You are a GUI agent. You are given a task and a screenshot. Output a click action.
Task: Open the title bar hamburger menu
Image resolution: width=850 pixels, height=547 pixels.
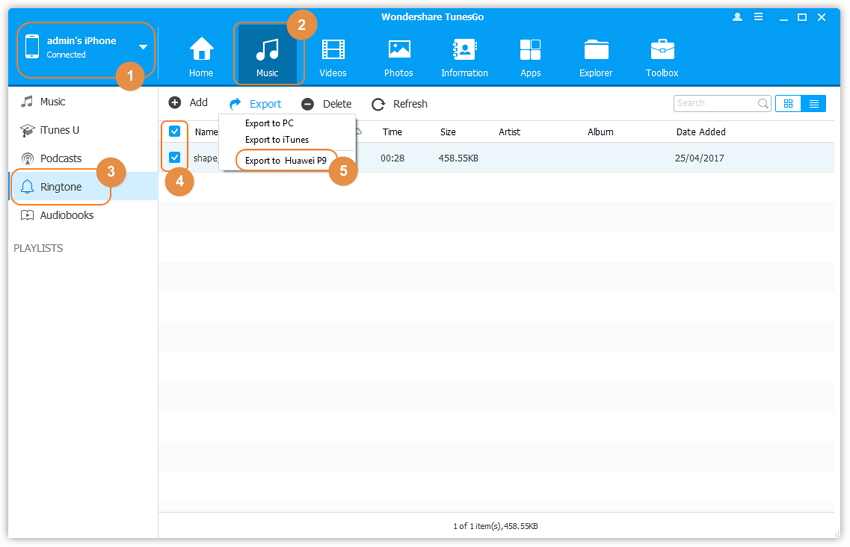[759, 17]
